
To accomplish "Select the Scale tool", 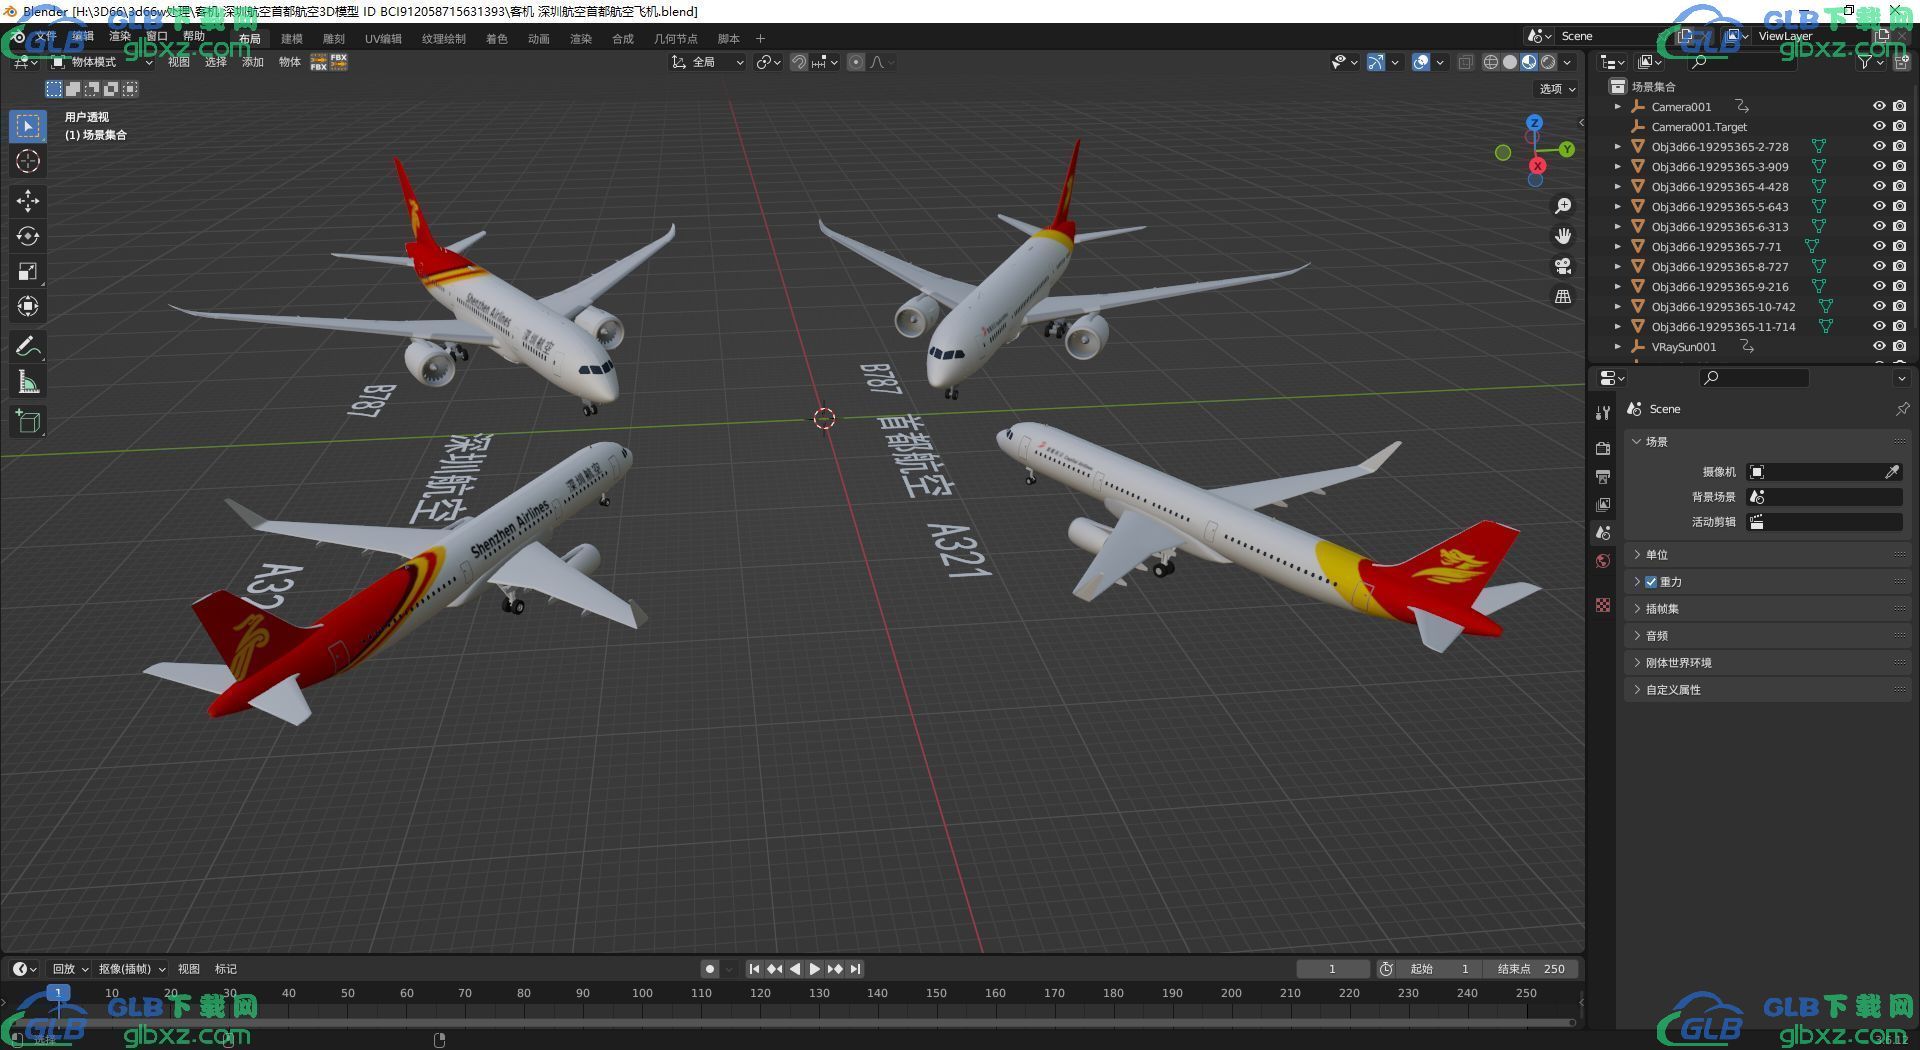I will 28,271.
